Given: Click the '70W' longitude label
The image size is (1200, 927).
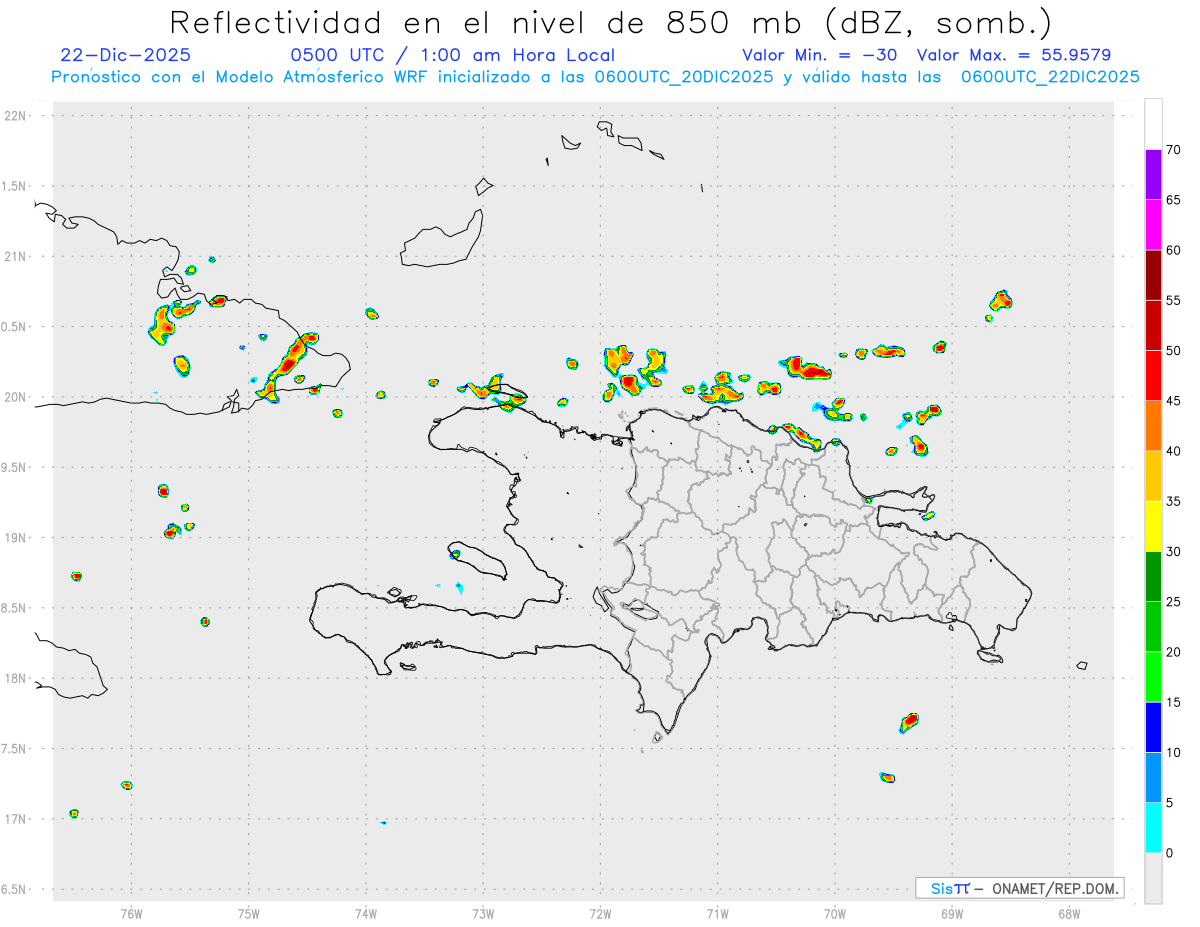Looking at the screenshot, I should [x=835, y=913].
